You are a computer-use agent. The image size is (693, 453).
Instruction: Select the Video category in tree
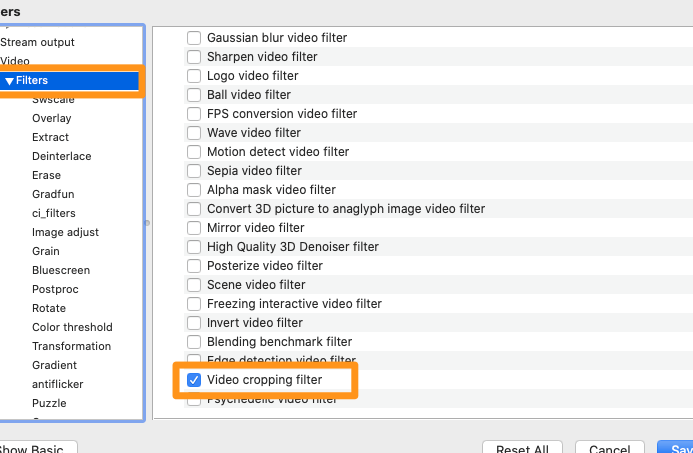15,61
